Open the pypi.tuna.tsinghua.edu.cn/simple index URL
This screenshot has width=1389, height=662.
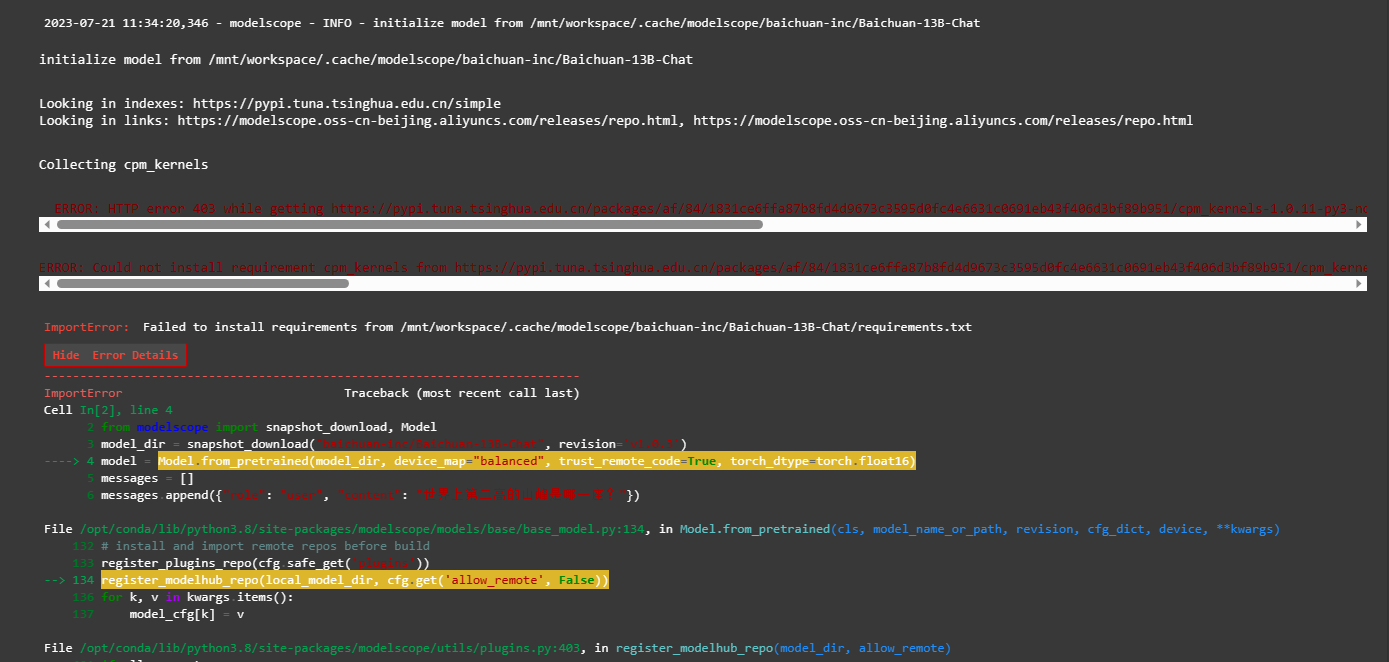pos(347,104)
